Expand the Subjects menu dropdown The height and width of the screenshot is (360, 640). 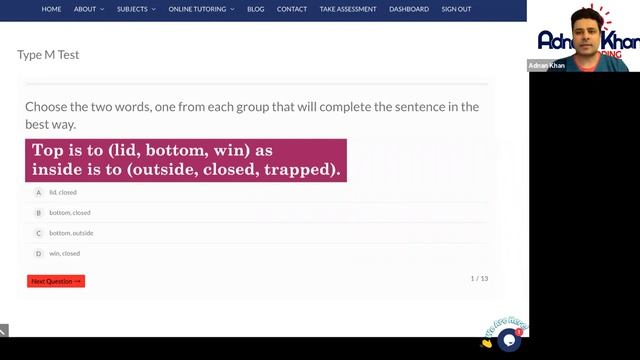coord(136,9)
